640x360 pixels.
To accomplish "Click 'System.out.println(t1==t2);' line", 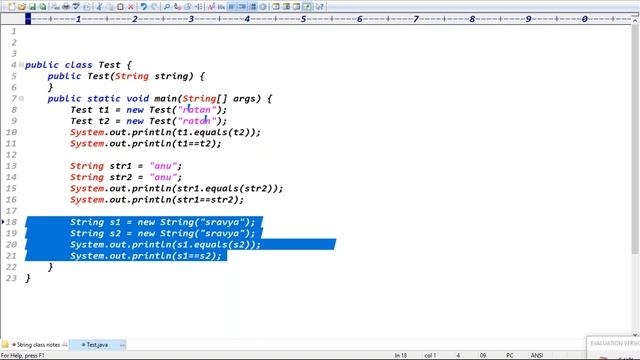I will [x=146, y=144].
